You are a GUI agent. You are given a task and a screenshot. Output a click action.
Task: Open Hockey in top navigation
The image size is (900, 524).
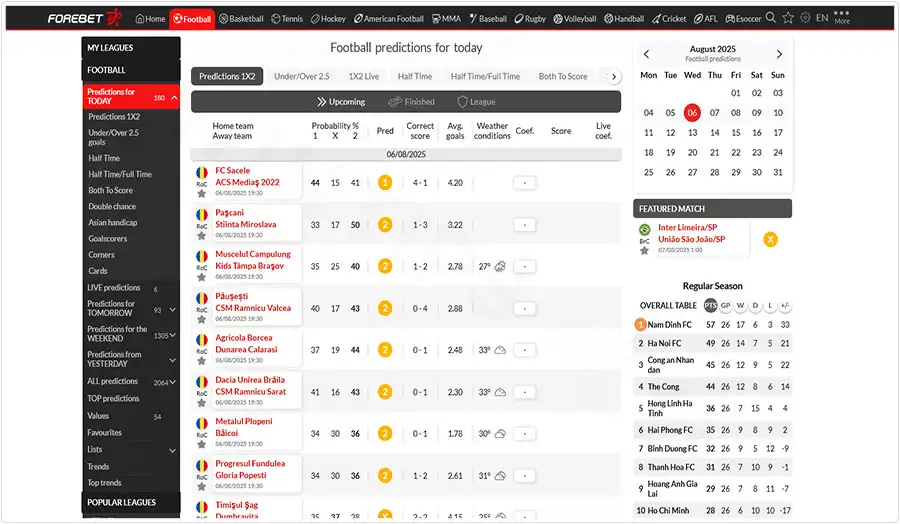point(328,18)
